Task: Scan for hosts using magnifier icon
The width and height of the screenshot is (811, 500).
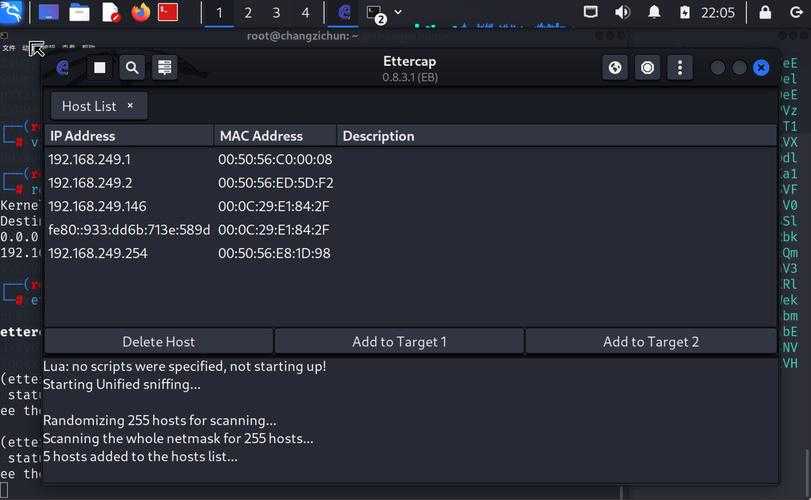Action: 132,68
